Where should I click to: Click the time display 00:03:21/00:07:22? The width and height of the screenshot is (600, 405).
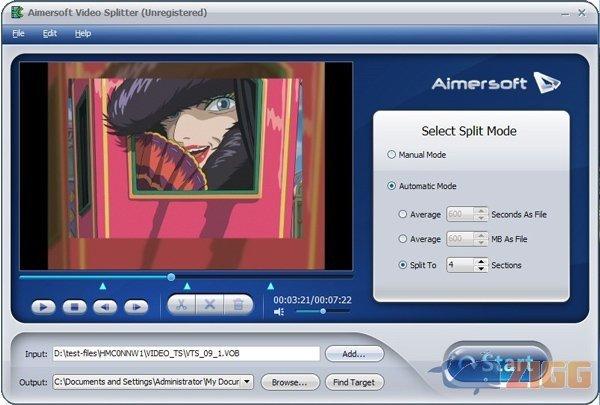click(312, 300)
